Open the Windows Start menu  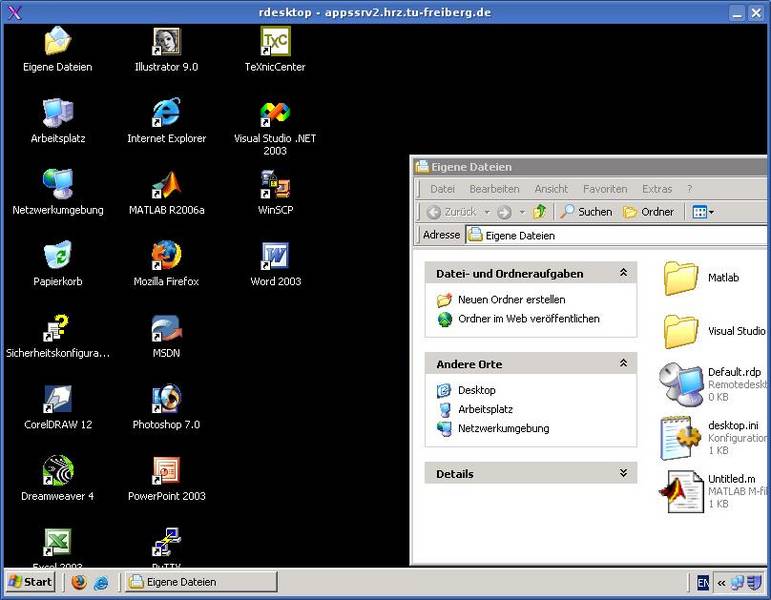tap(30, 582)
